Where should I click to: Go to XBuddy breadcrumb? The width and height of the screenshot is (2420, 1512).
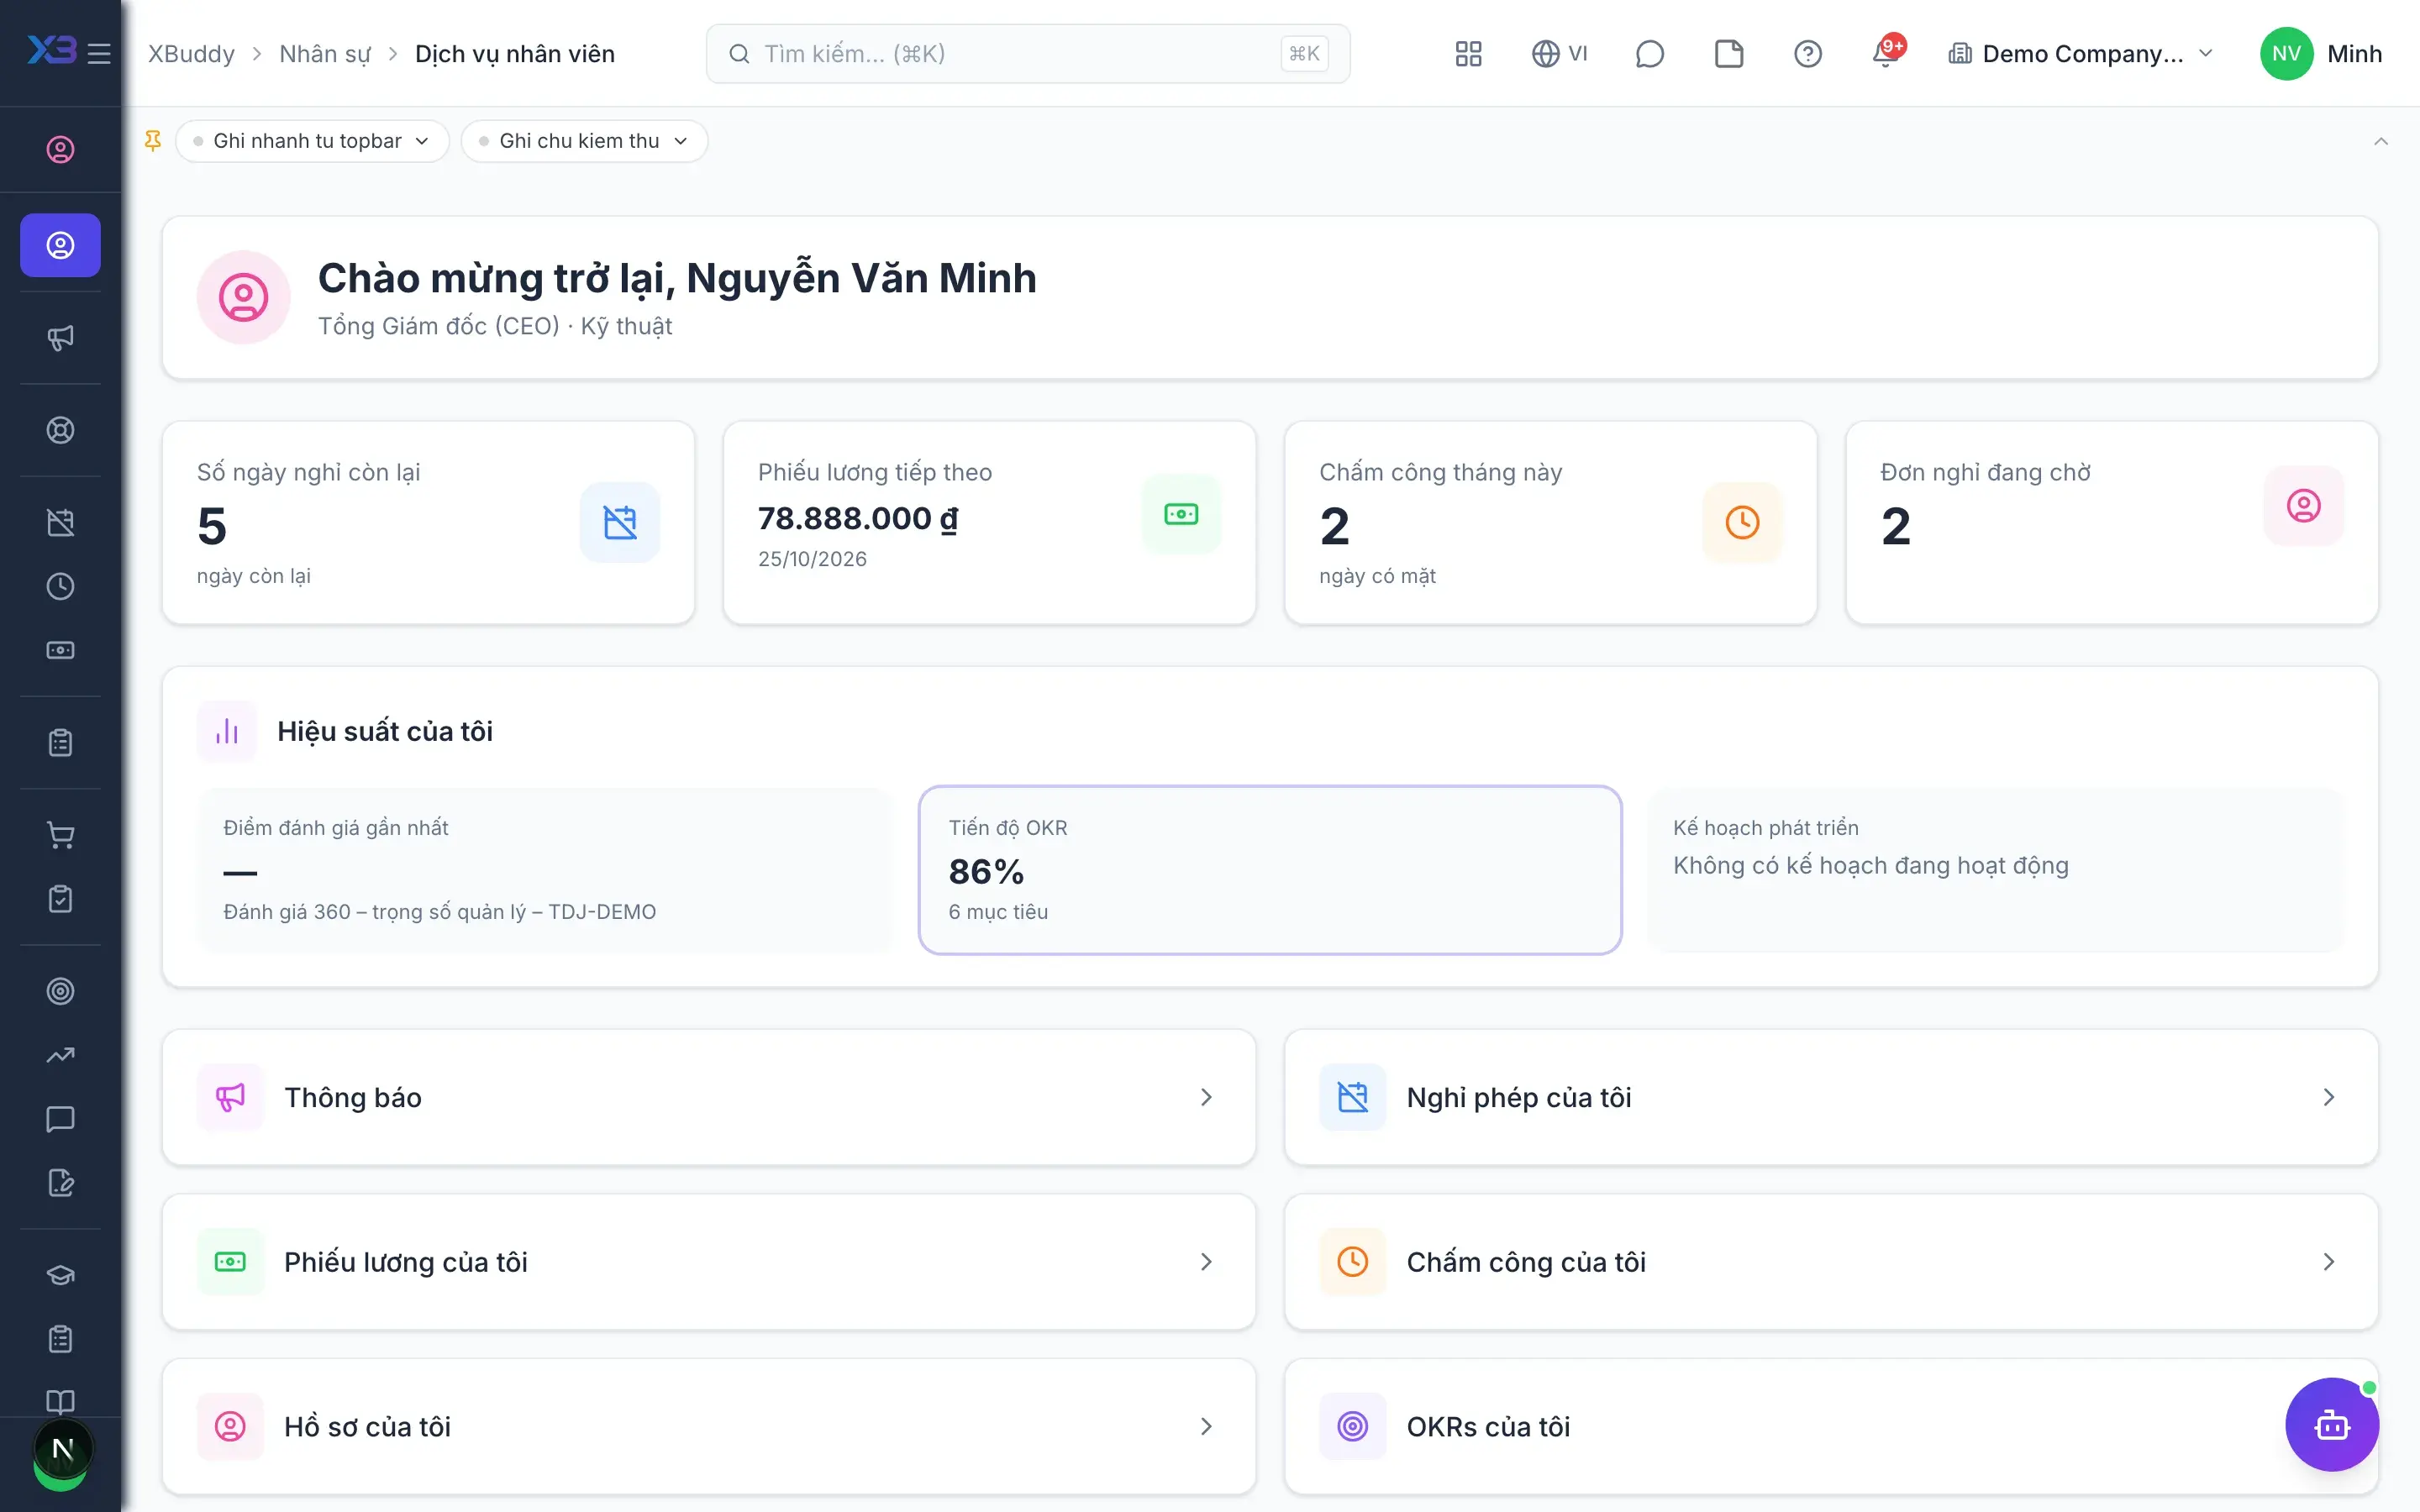pos(191,54)
